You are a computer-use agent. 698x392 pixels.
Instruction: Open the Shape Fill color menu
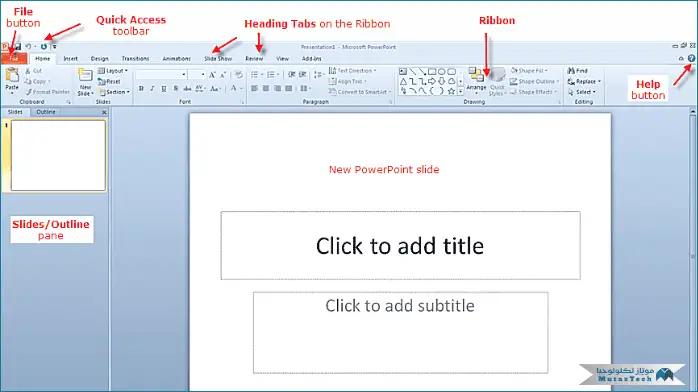[x=529, y=71]
